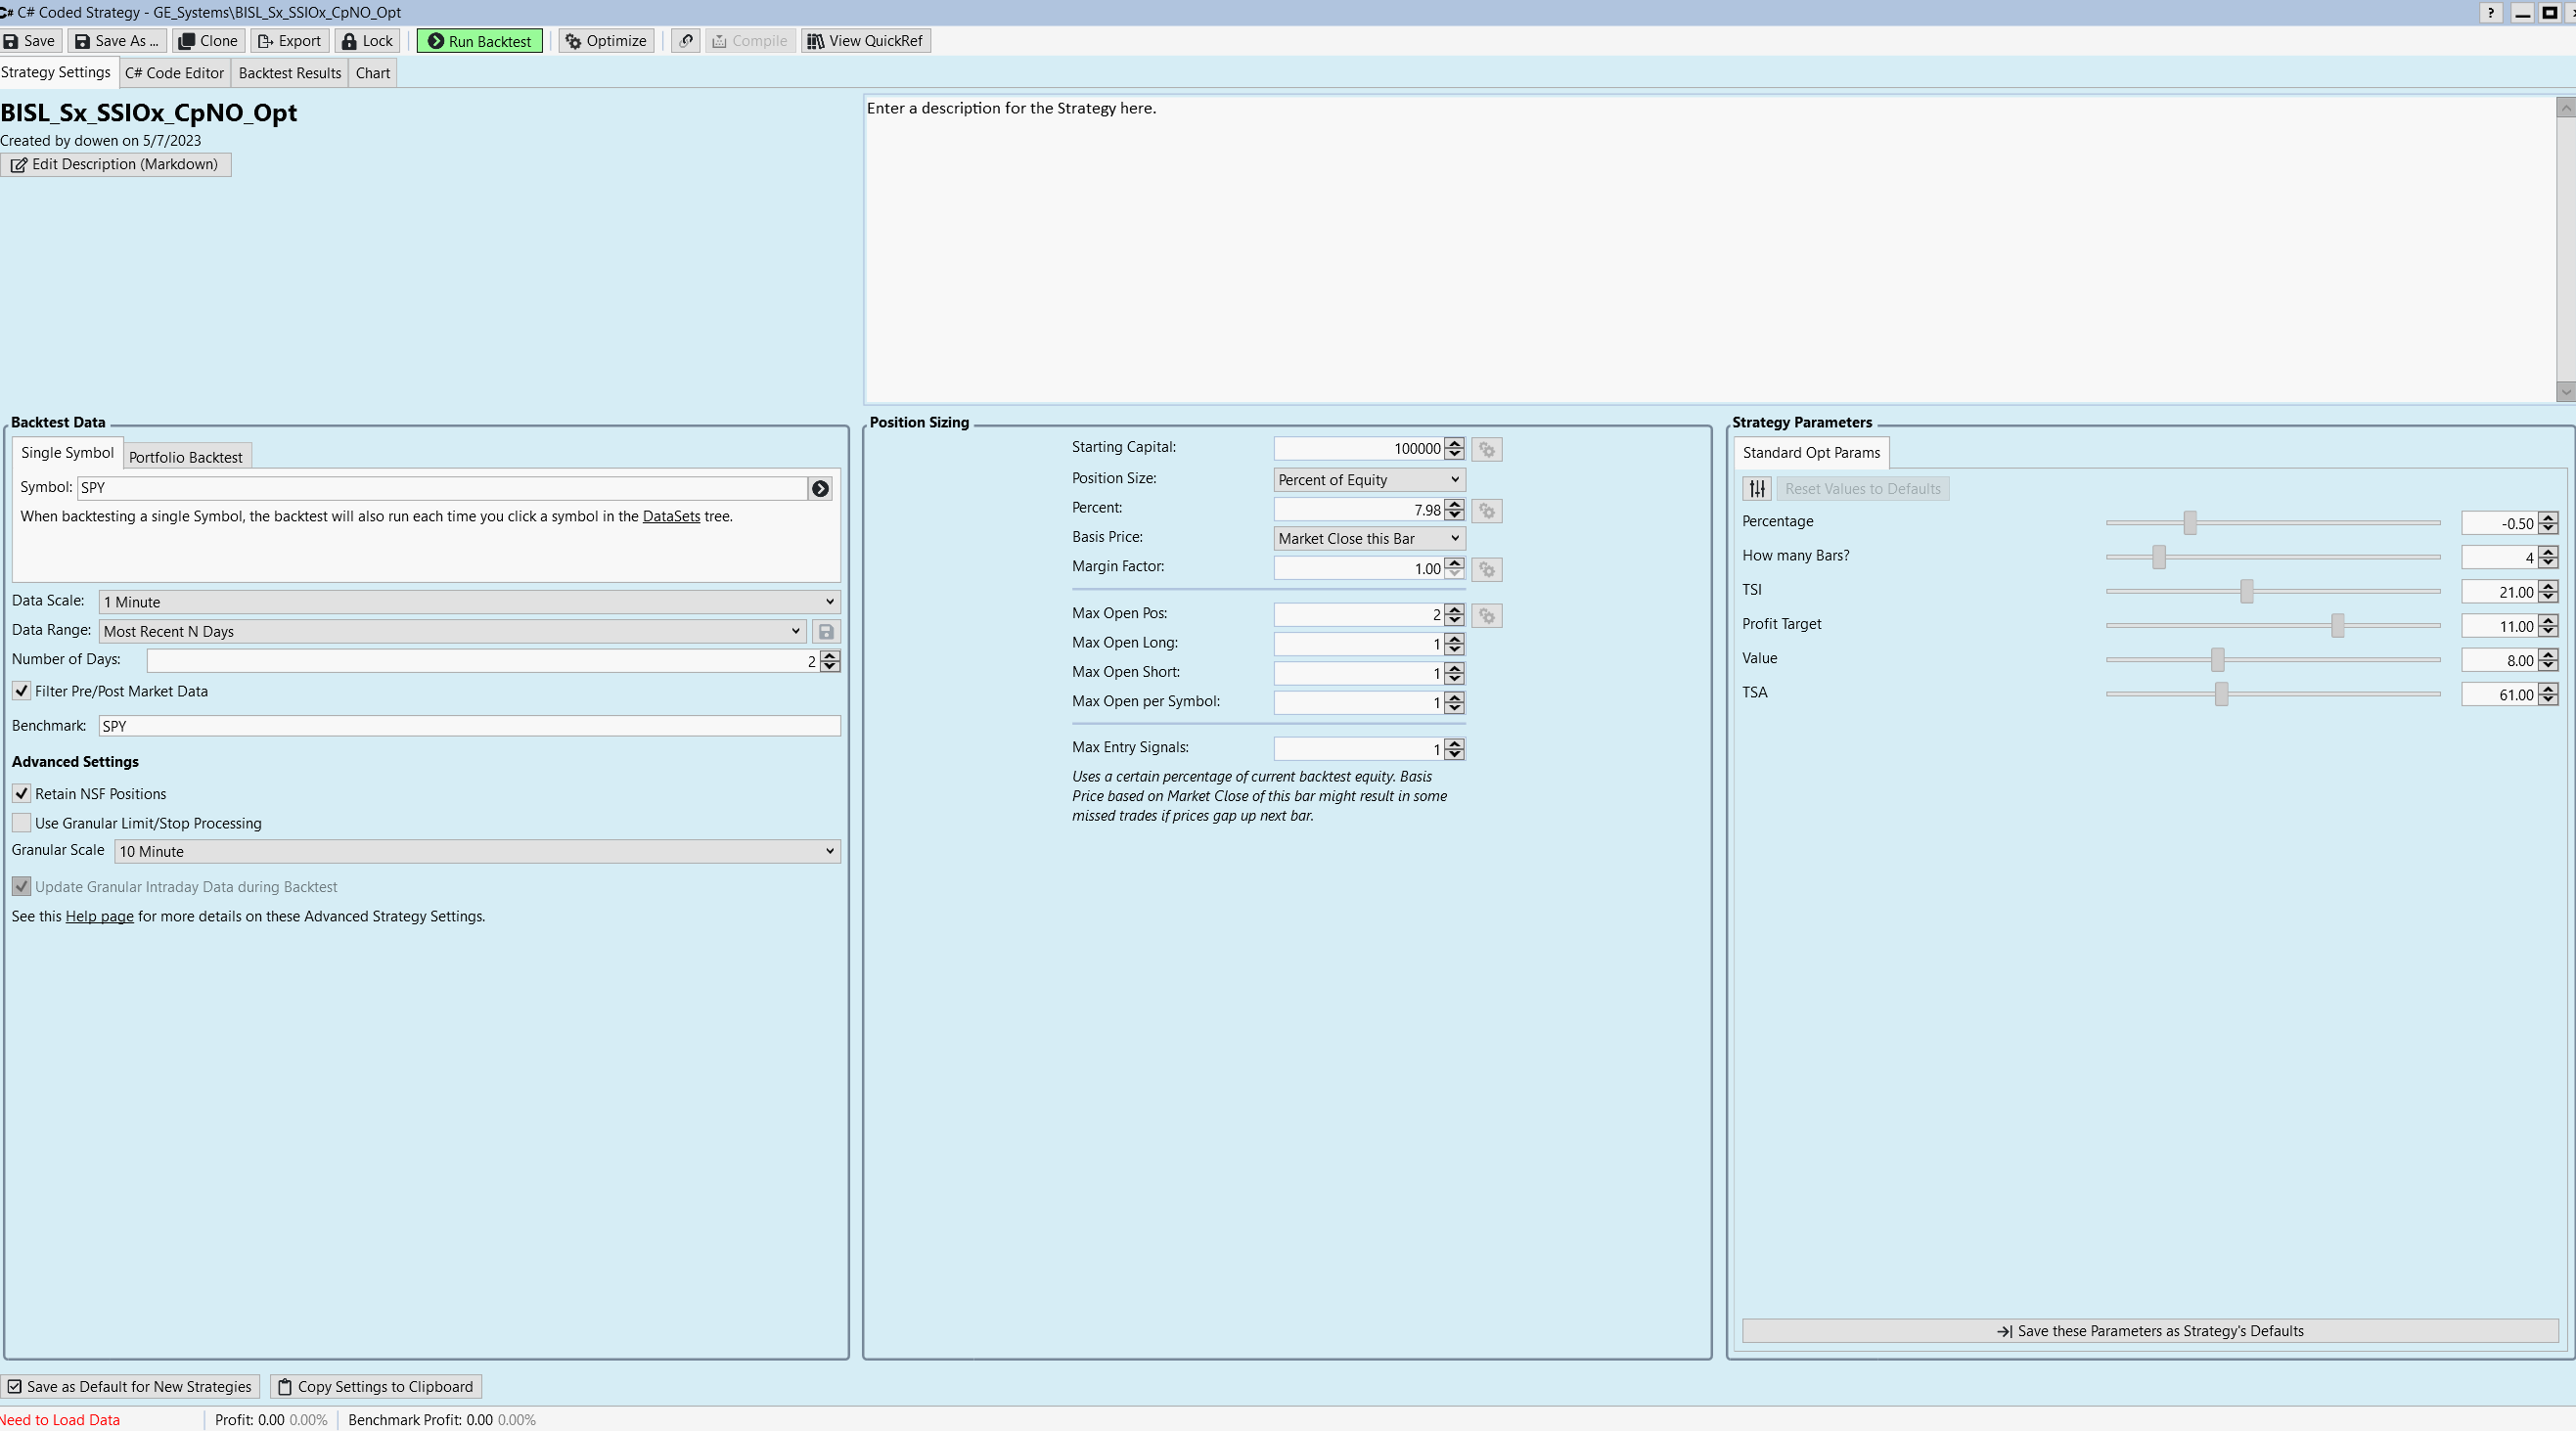Click the gear icon beside the Percent field
This screenshot has height=1431, width=2576.
tap(1487, 511)
